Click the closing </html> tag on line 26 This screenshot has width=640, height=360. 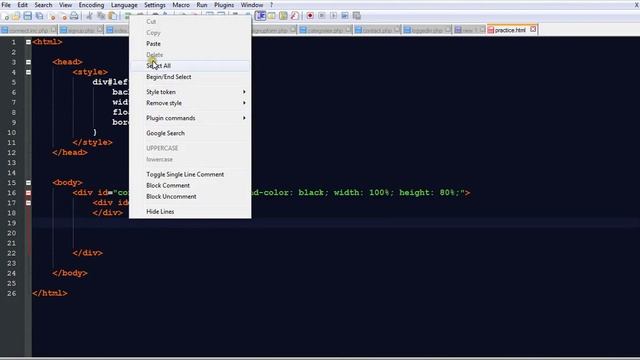(x=50, y=293)
